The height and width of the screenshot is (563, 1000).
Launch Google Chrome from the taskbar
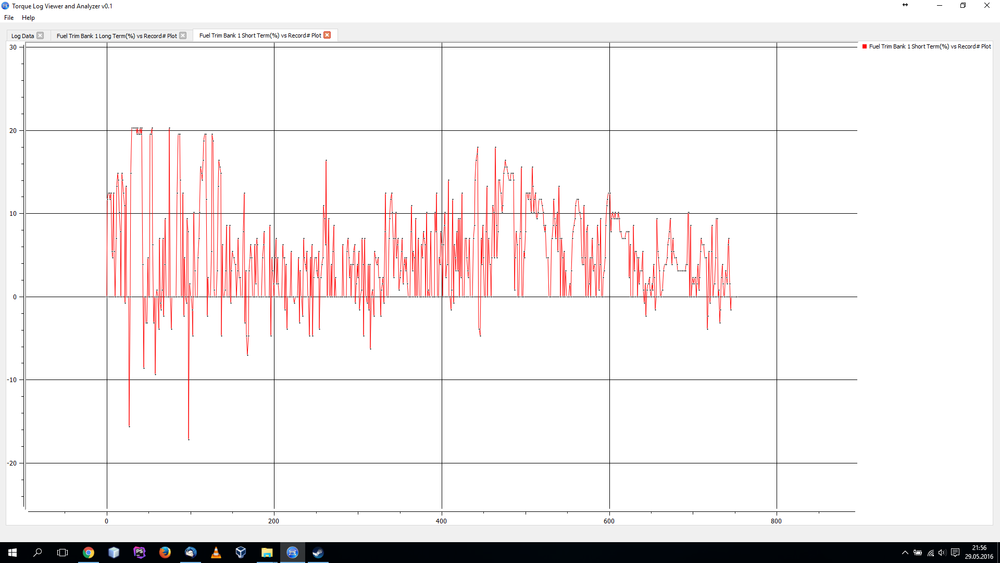point(89,552)
